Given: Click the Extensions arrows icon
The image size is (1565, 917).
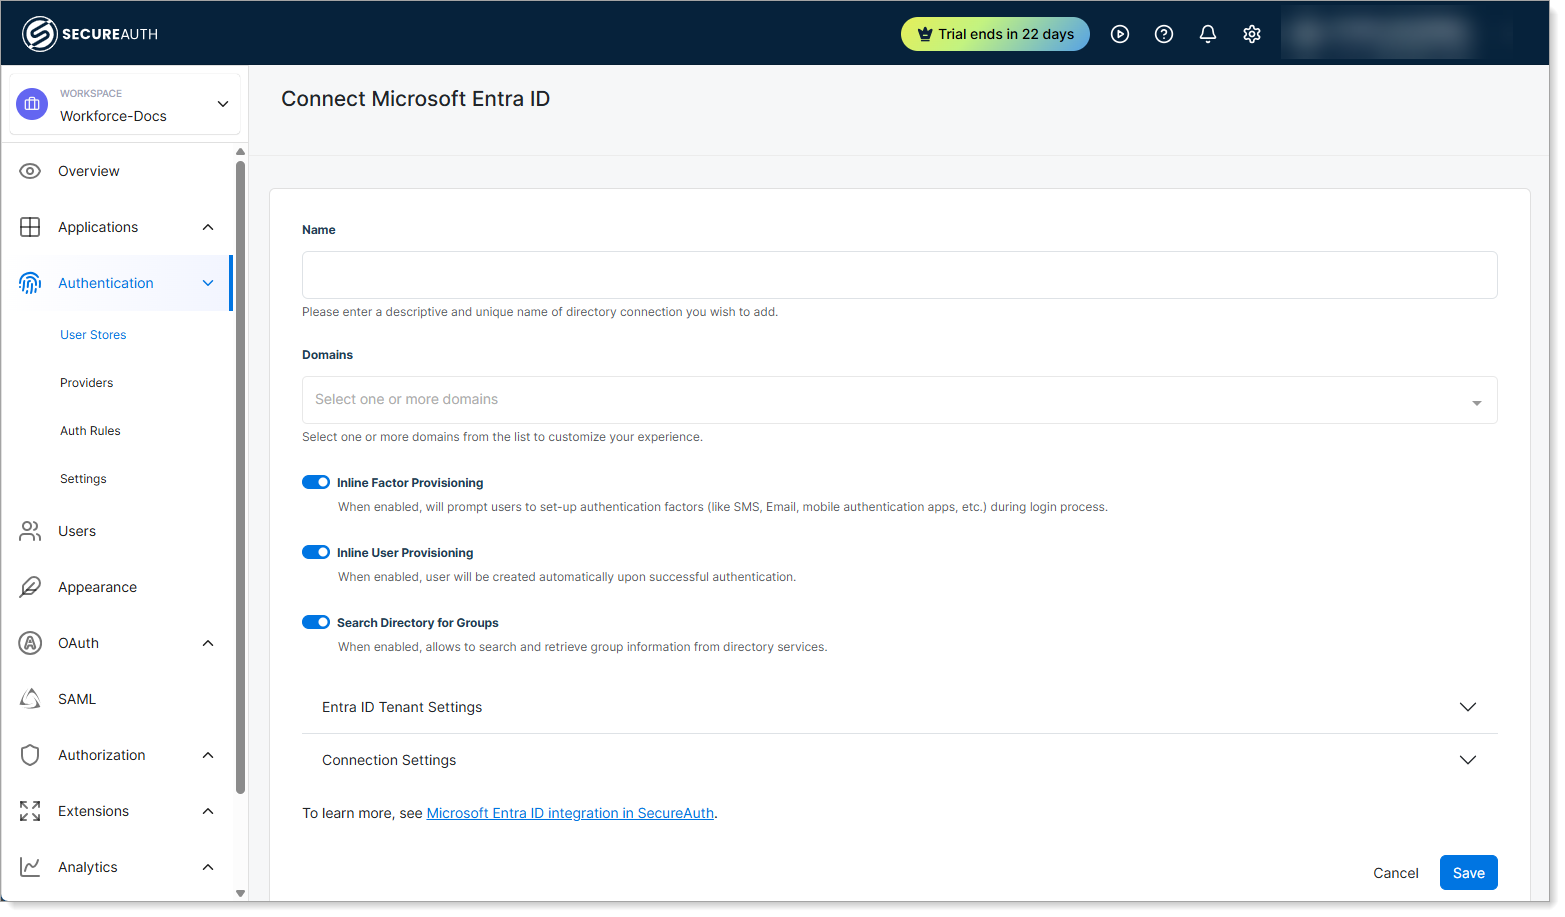Looking at the screenshot, I should pyautogui.click(x=30, y=811).
